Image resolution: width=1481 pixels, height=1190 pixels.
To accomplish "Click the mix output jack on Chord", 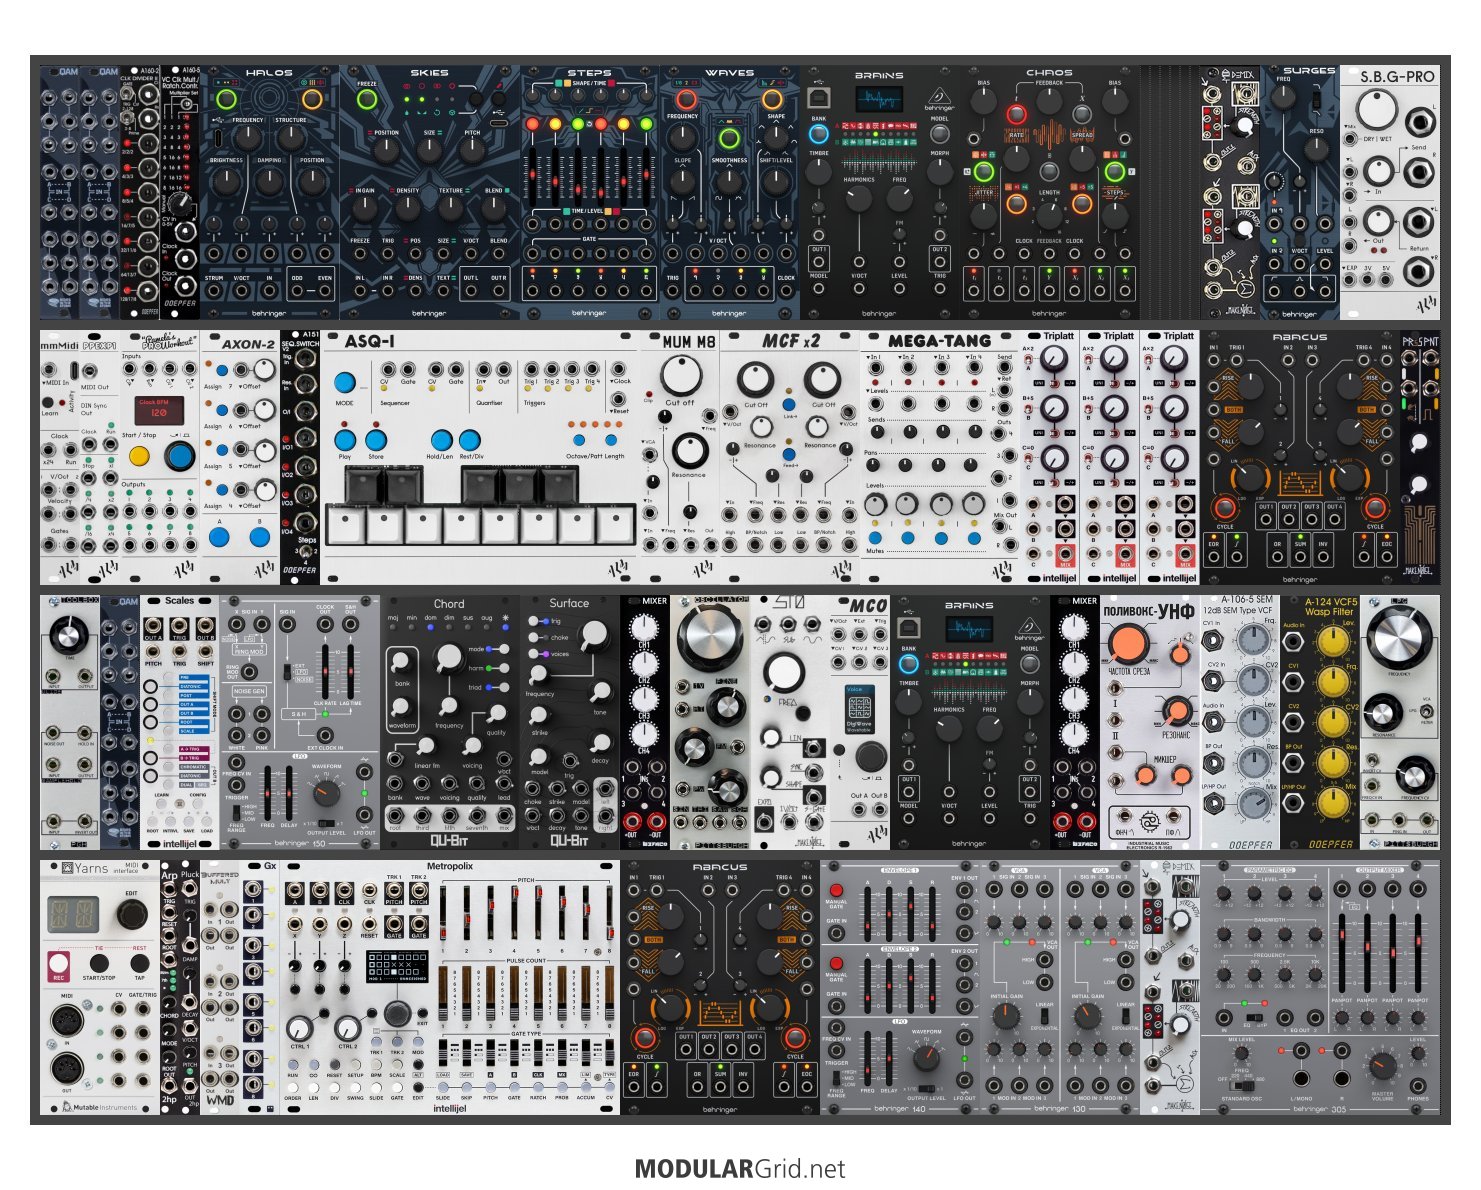I will tap(505, 816).
